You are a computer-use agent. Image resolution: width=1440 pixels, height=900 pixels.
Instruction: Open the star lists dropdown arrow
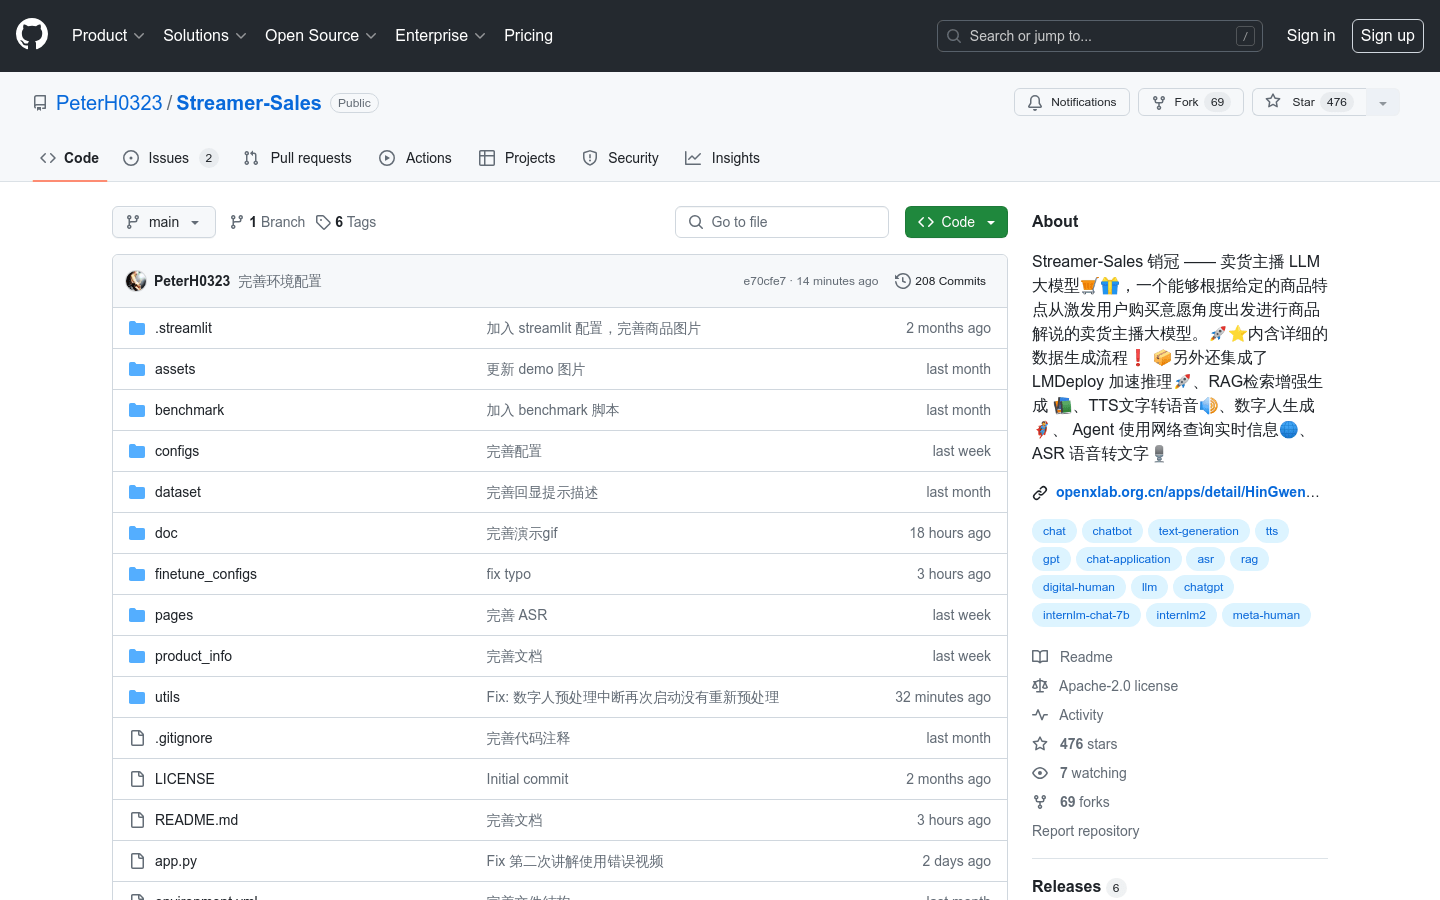tap(1383, 102)
